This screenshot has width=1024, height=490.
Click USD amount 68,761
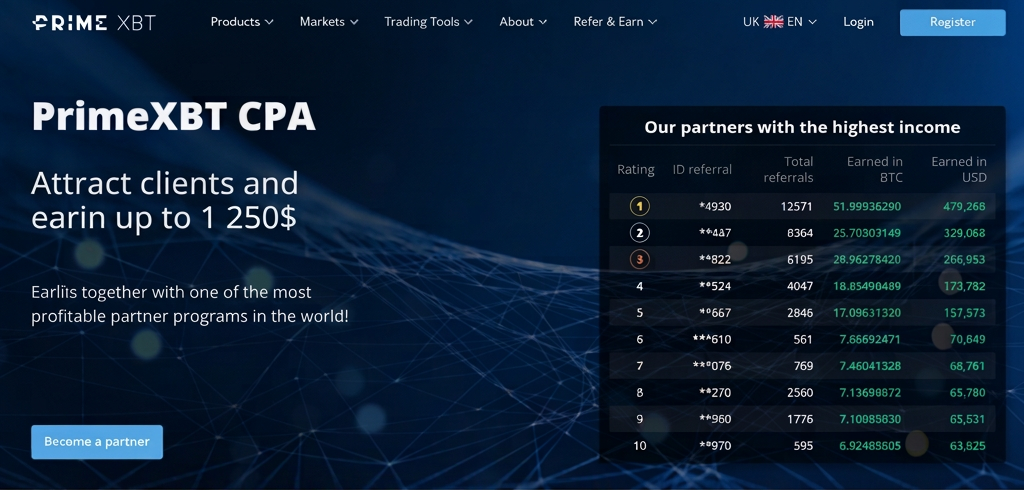pyautogui.click(x=967, y=366)
